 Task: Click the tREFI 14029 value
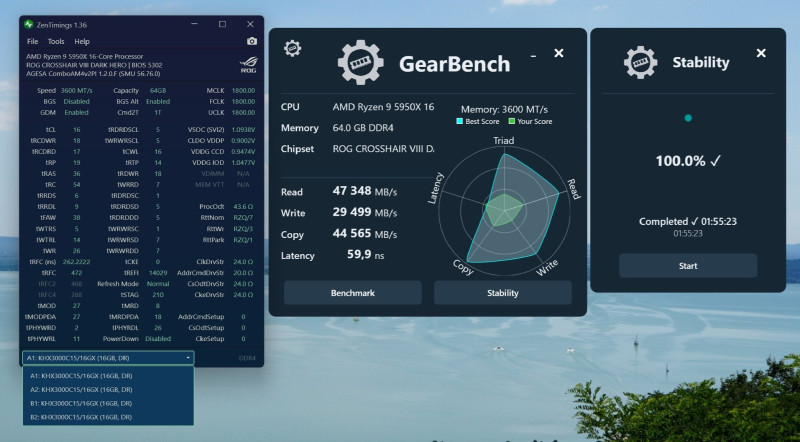pyautogui.click(x=158, y=273)
